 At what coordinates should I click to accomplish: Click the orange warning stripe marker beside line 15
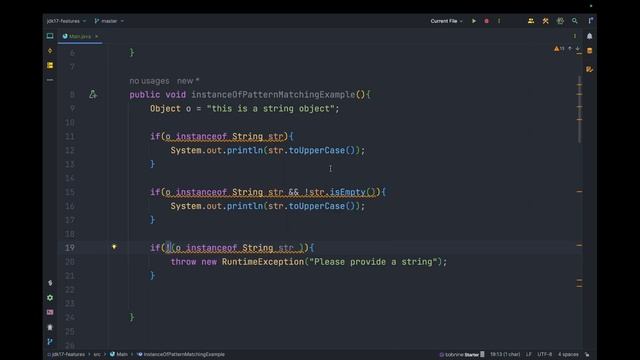(x=579, y=191)
